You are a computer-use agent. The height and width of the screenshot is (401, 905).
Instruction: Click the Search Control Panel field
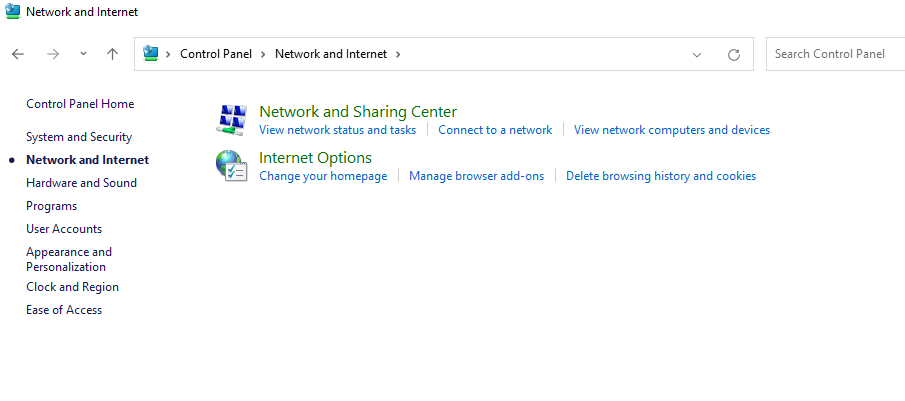pyautogui.click(x=835, y=54)
